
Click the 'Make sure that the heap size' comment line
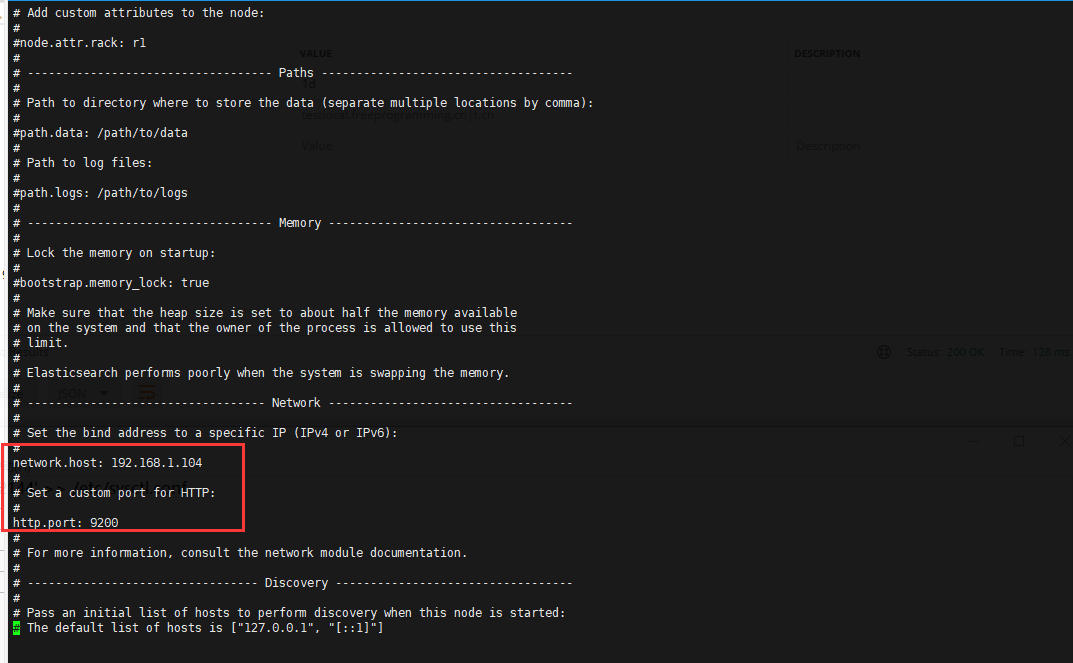click(265, 313)
